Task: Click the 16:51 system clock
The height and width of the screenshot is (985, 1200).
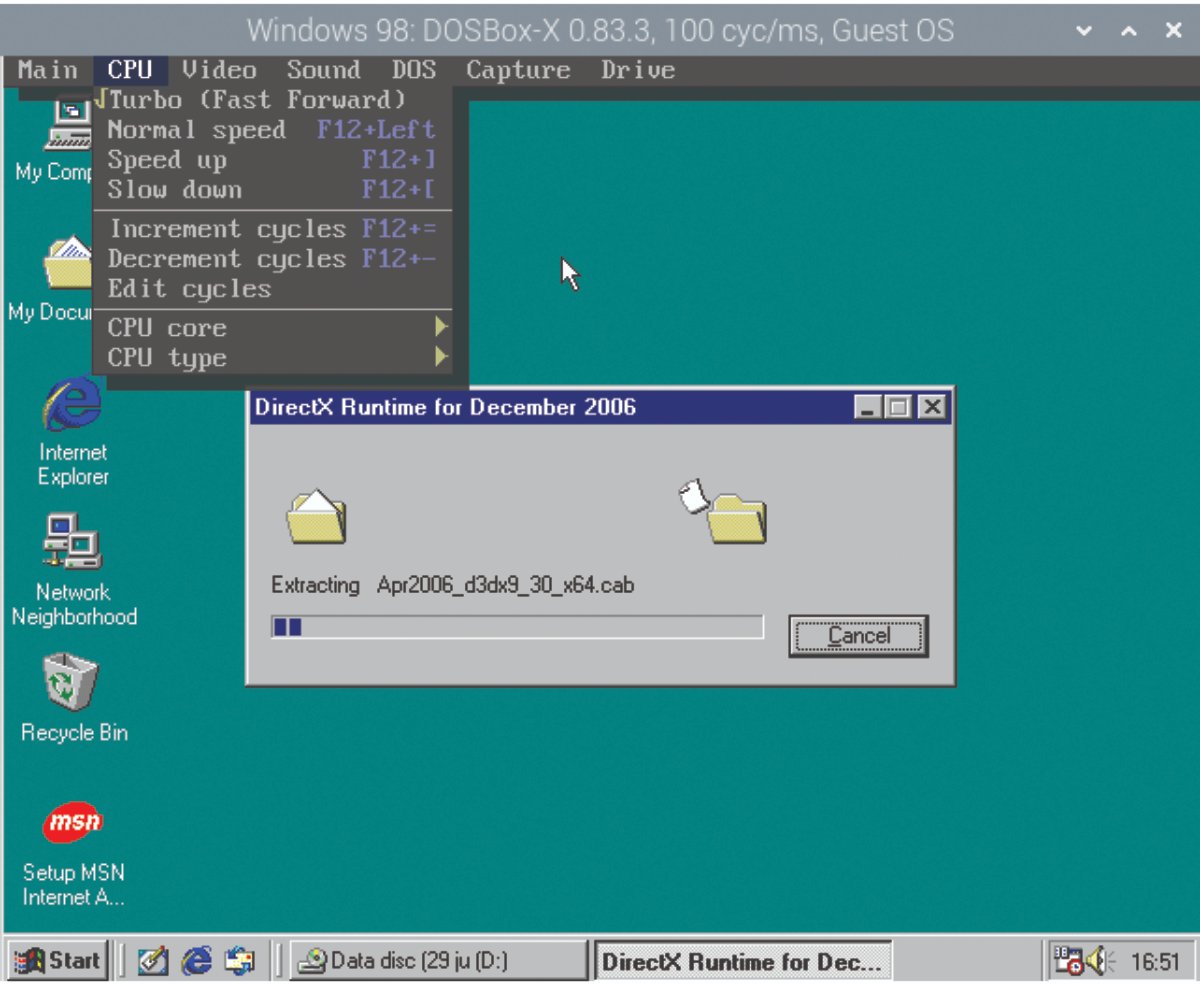Action: pos(1155,962)
